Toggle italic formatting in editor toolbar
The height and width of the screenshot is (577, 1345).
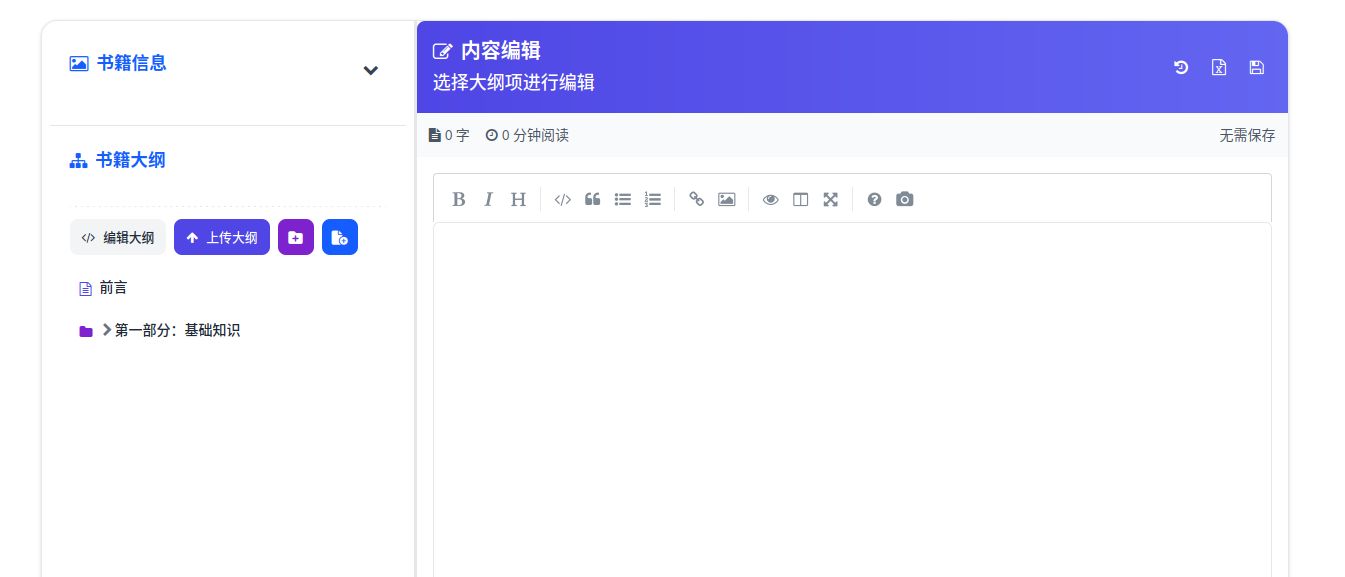(x=488, y=199)
